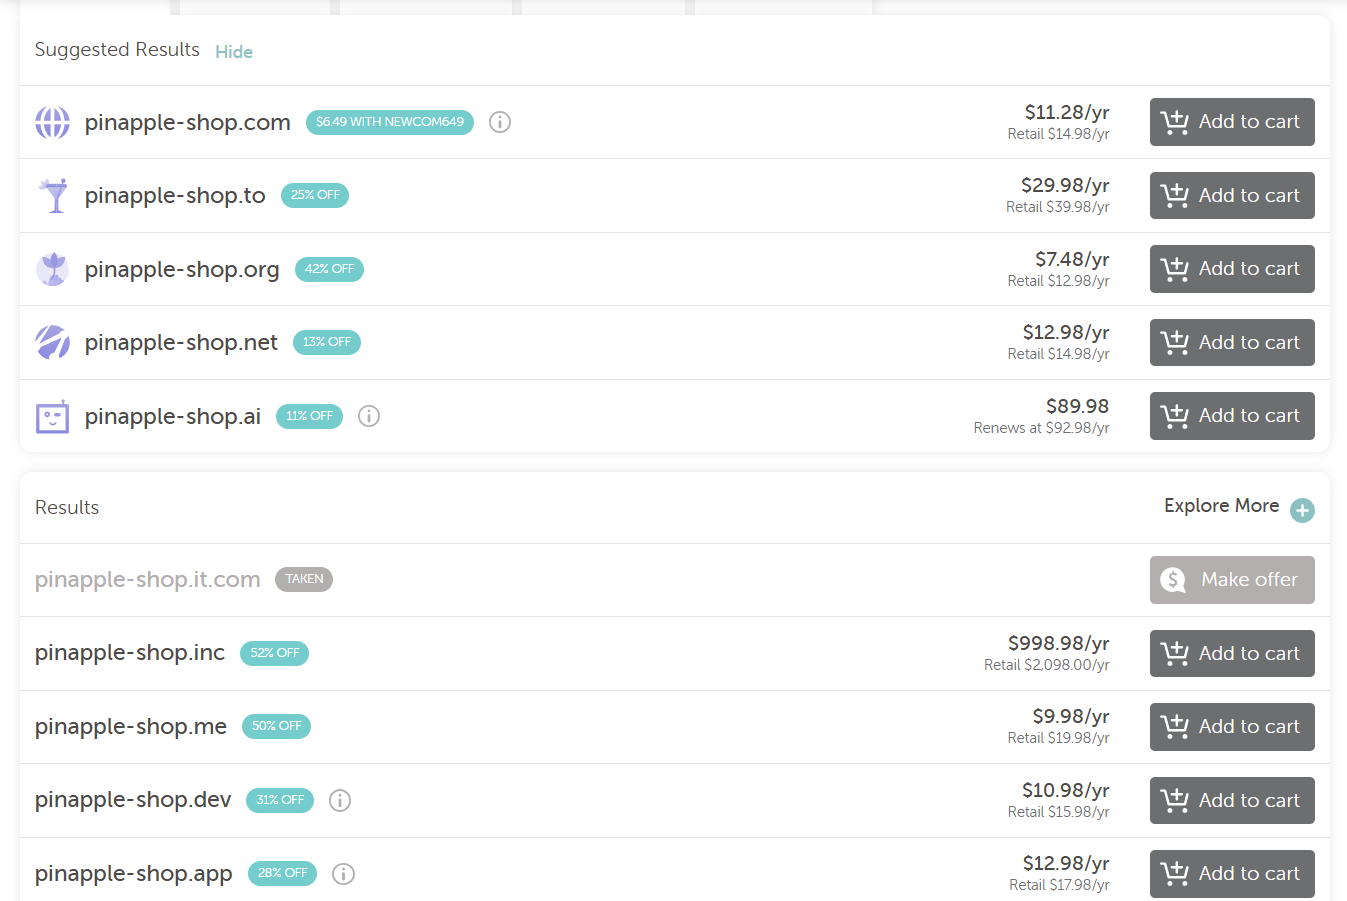Click the 25% OFF badge on pinapple-shop.to
1347x901 pixels.
tap(315, 195)
